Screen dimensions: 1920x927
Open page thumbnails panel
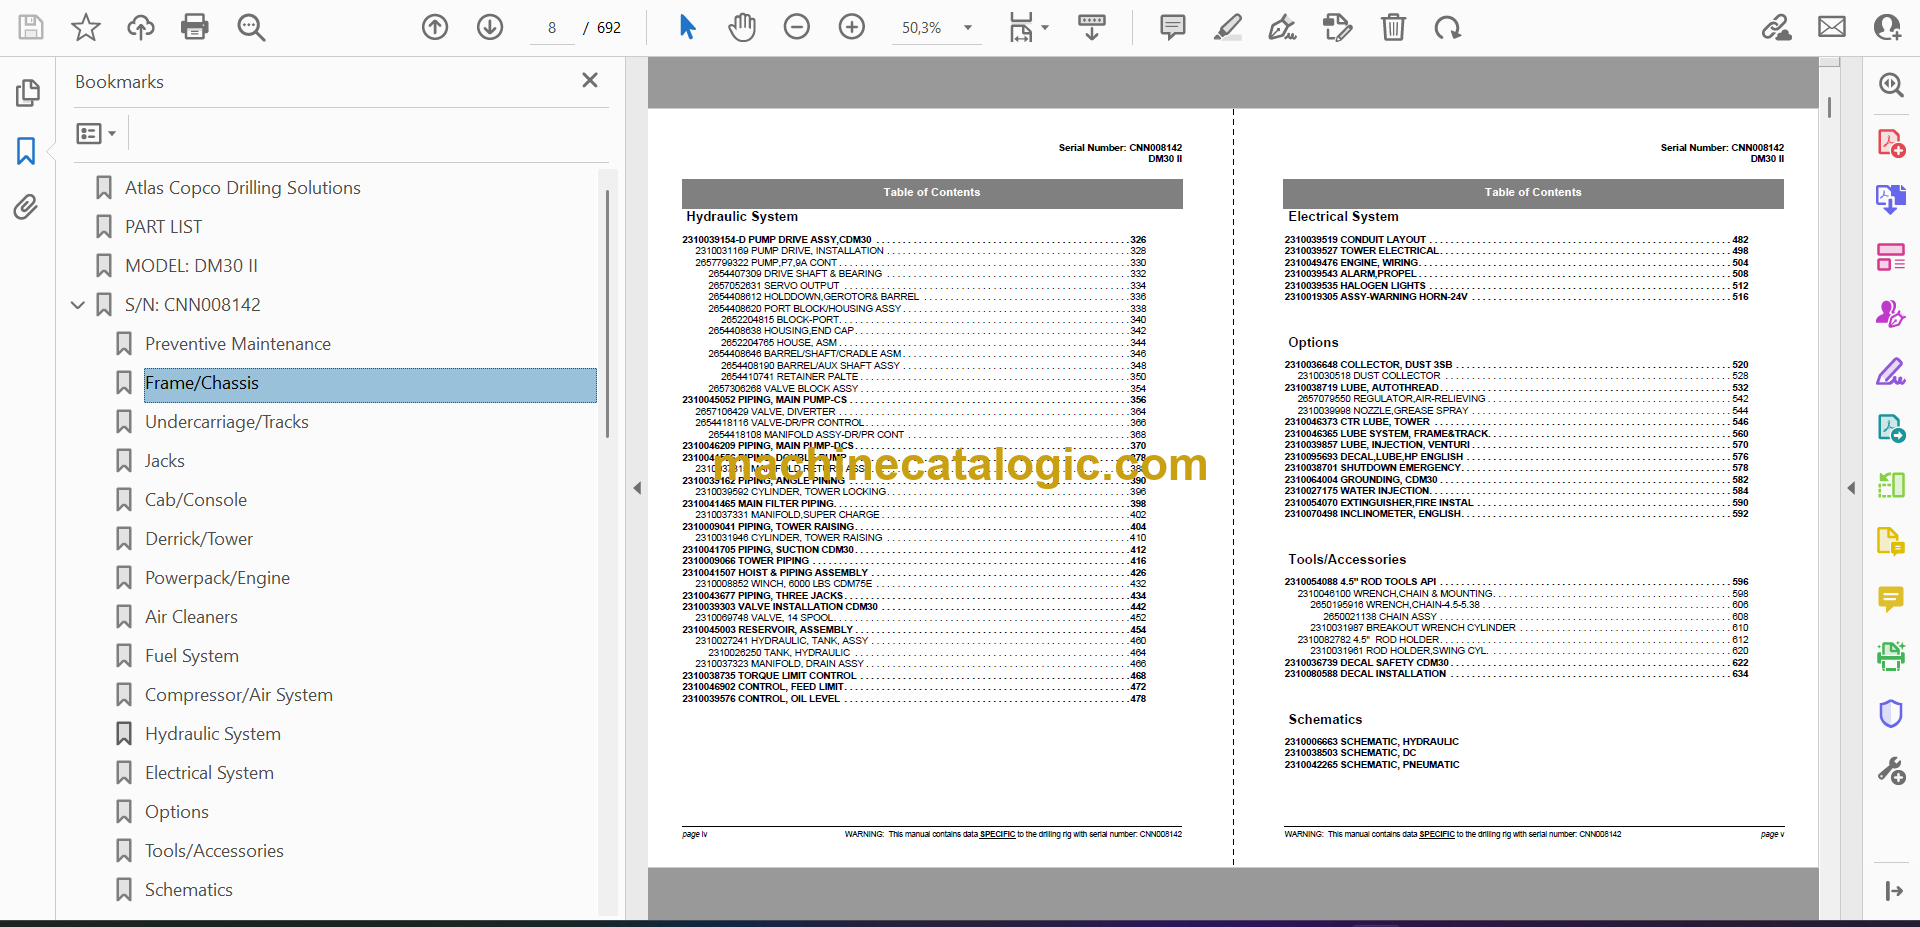[x=27, y=93]
